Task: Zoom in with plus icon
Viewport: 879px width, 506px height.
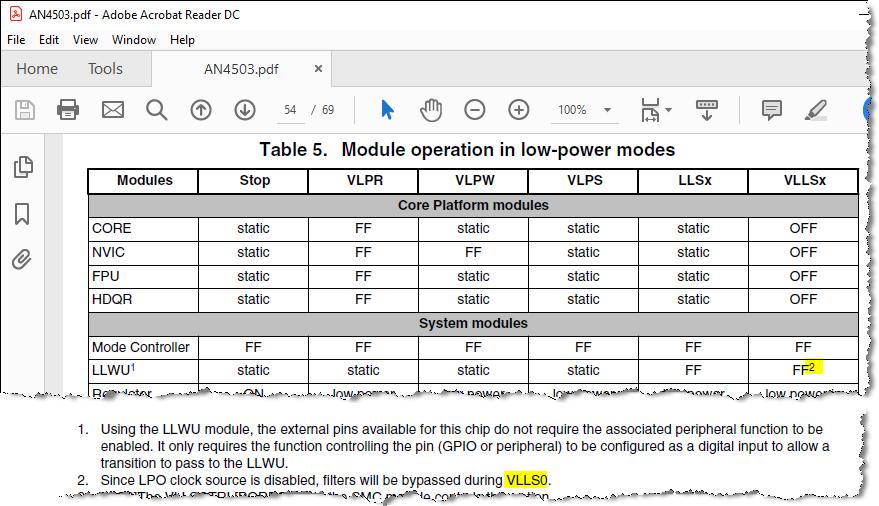Action: click(x=519, y=110)
